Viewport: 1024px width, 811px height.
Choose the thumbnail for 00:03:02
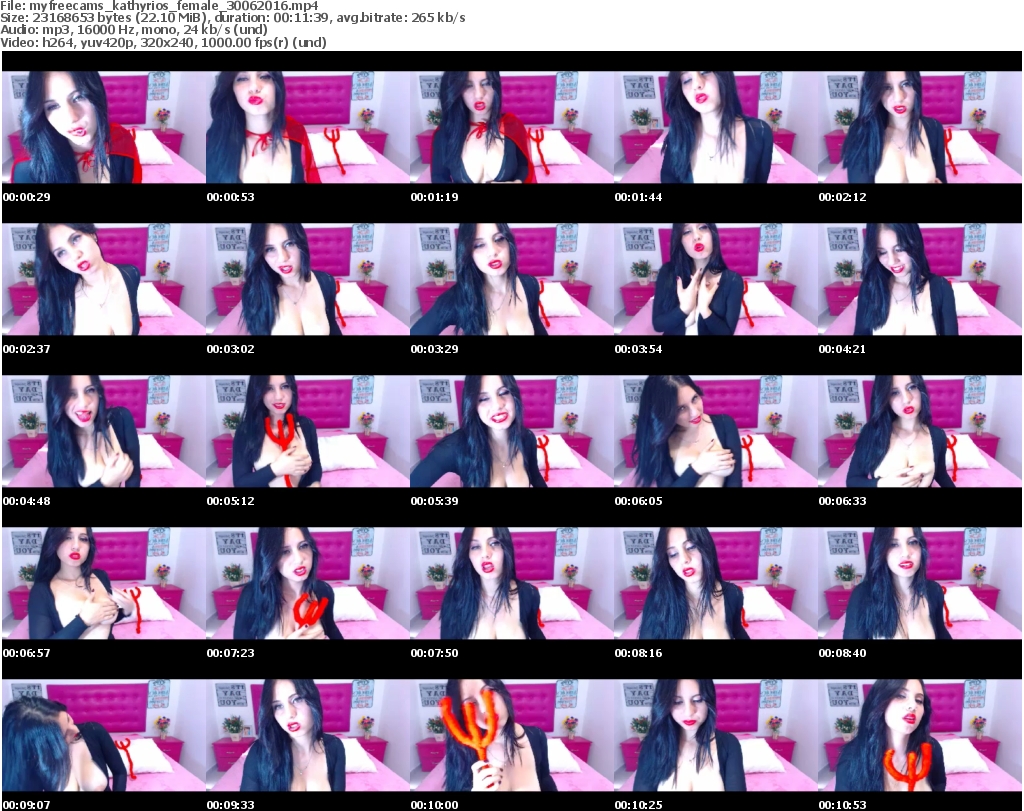pos(308,279)
